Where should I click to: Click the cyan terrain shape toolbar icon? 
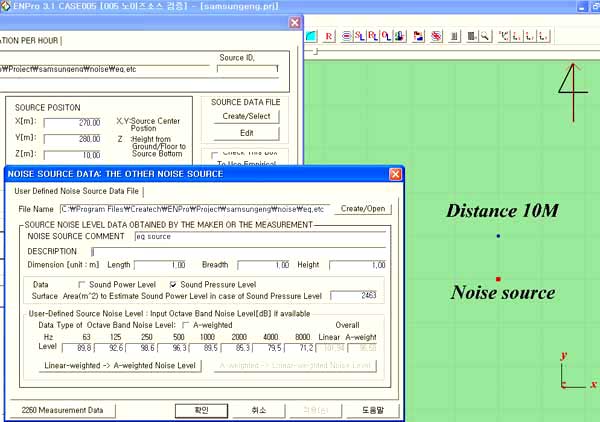pos(311,36)
